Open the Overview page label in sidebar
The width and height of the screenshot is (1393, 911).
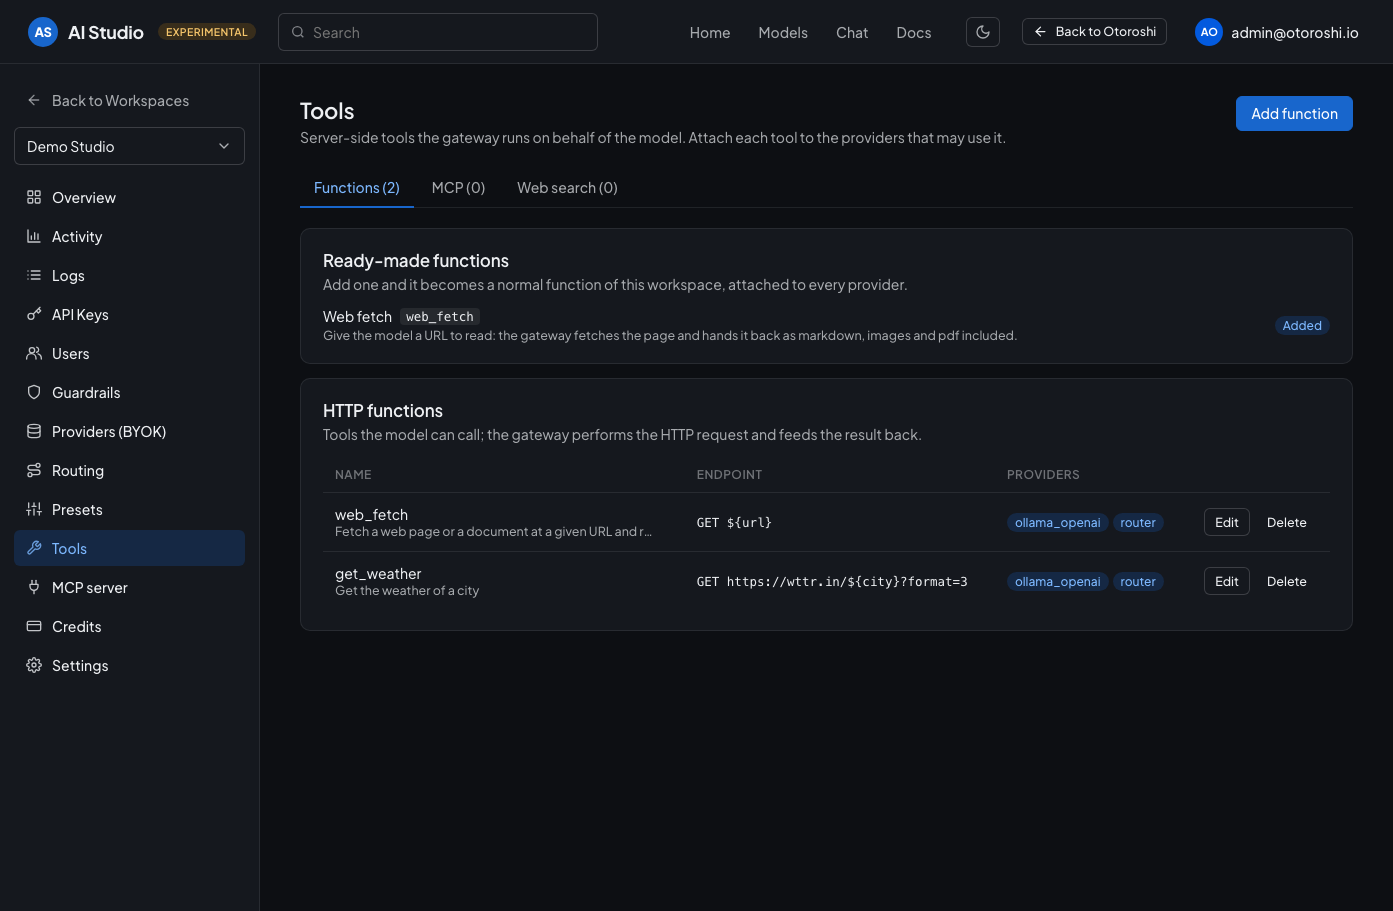84,197
